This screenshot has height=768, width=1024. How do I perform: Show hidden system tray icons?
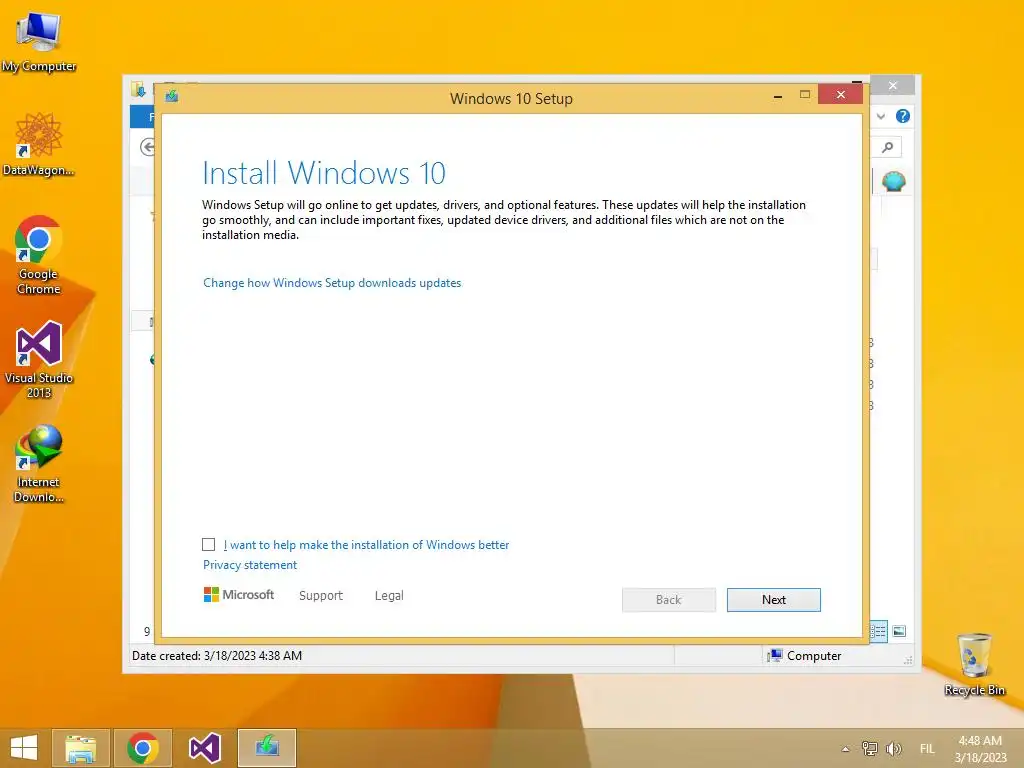(846, 749)
